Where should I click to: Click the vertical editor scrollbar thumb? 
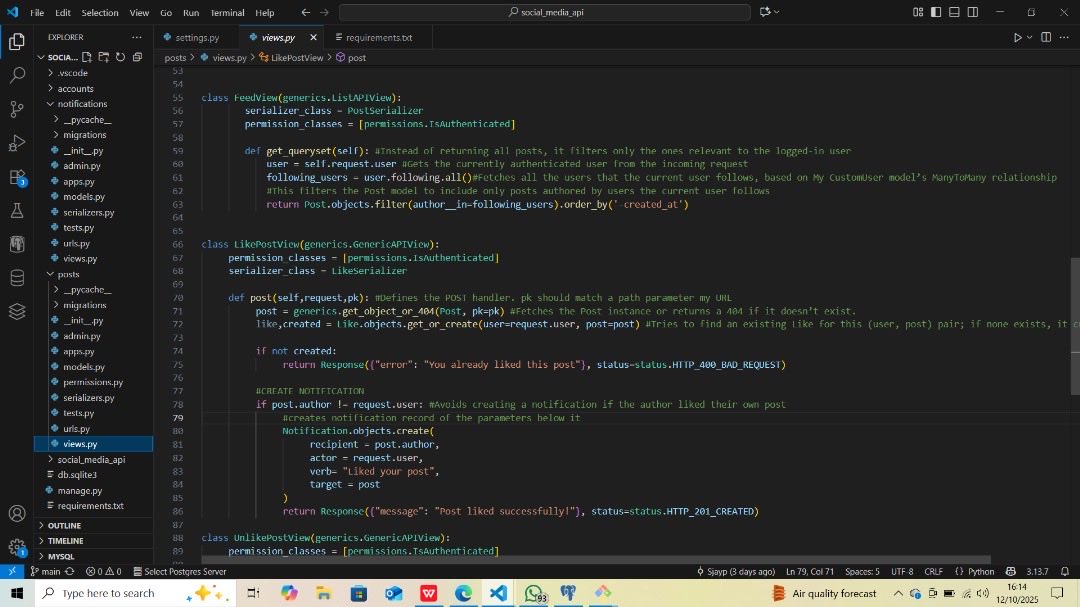[x=1074, y=326]
